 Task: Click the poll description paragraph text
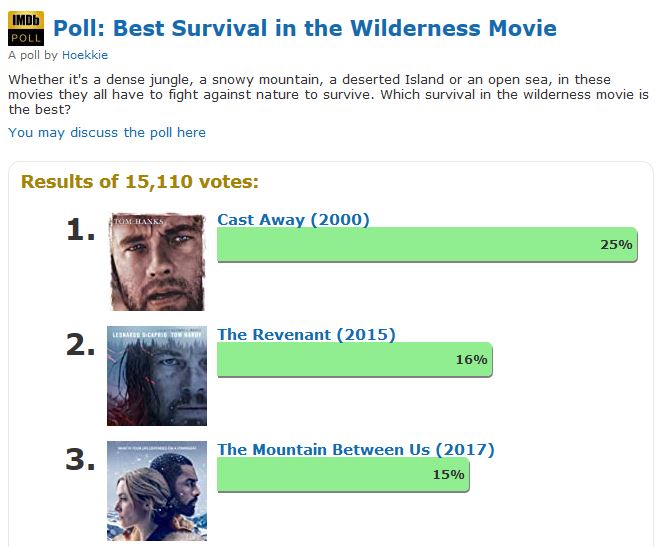click(328, 95)
